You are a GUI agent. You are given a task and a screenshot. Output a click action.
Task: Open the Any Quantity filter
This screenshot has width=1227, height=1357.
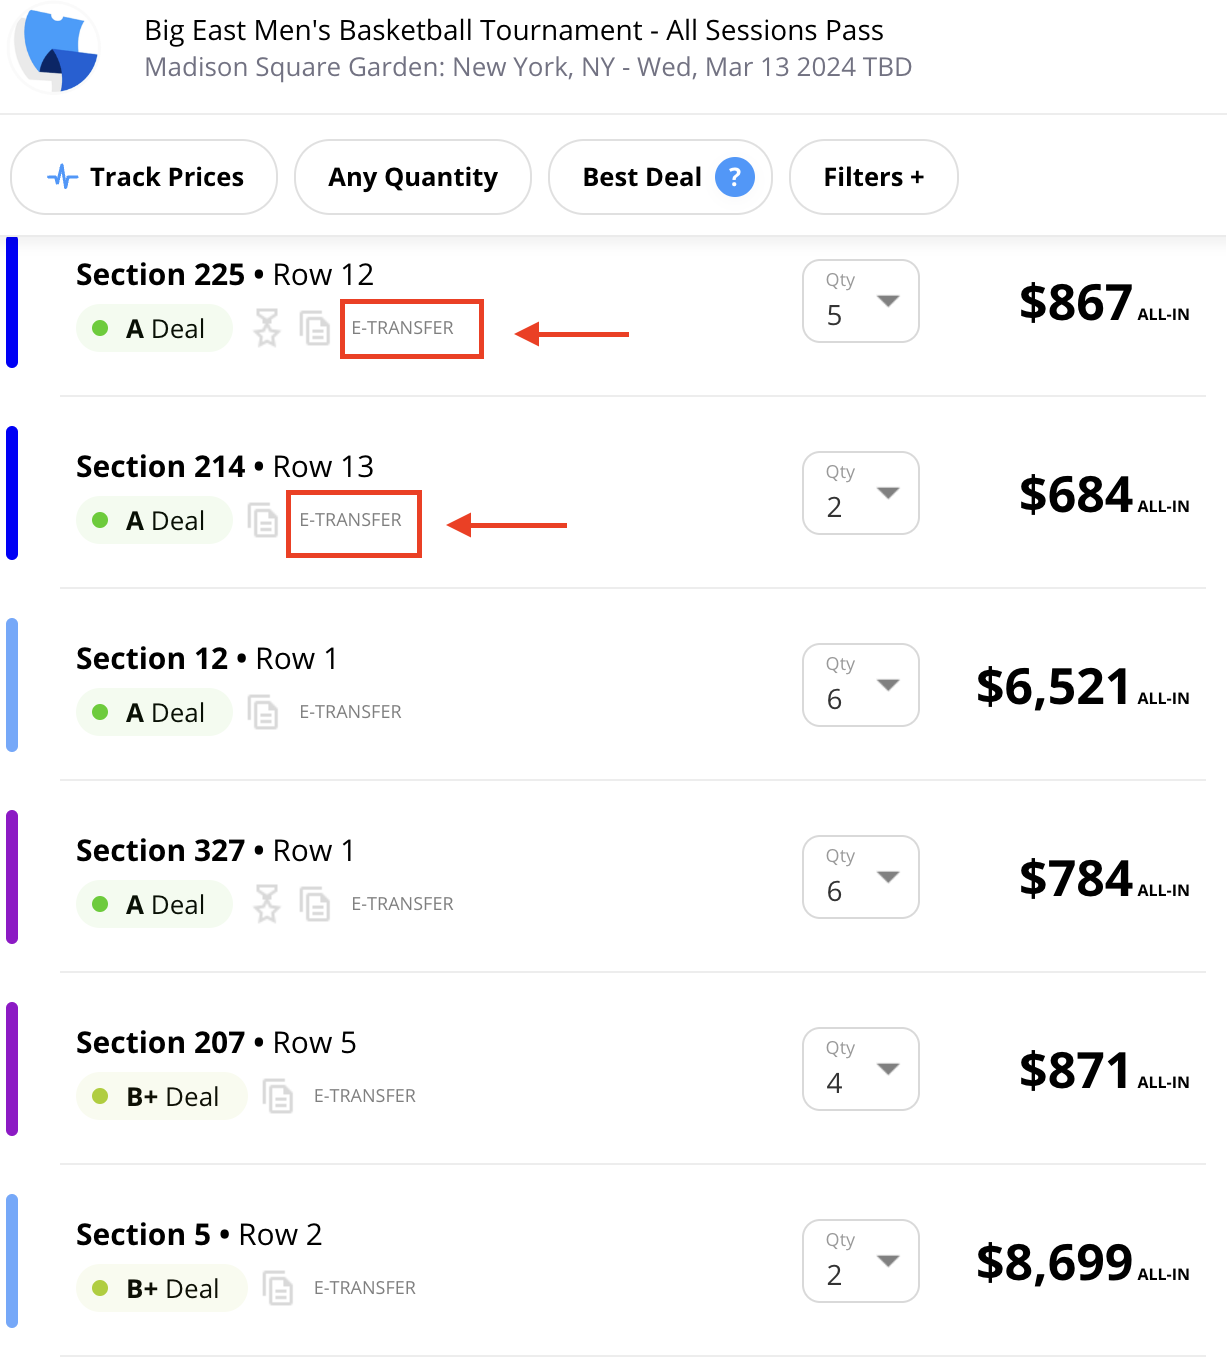[x=412, y=177]
